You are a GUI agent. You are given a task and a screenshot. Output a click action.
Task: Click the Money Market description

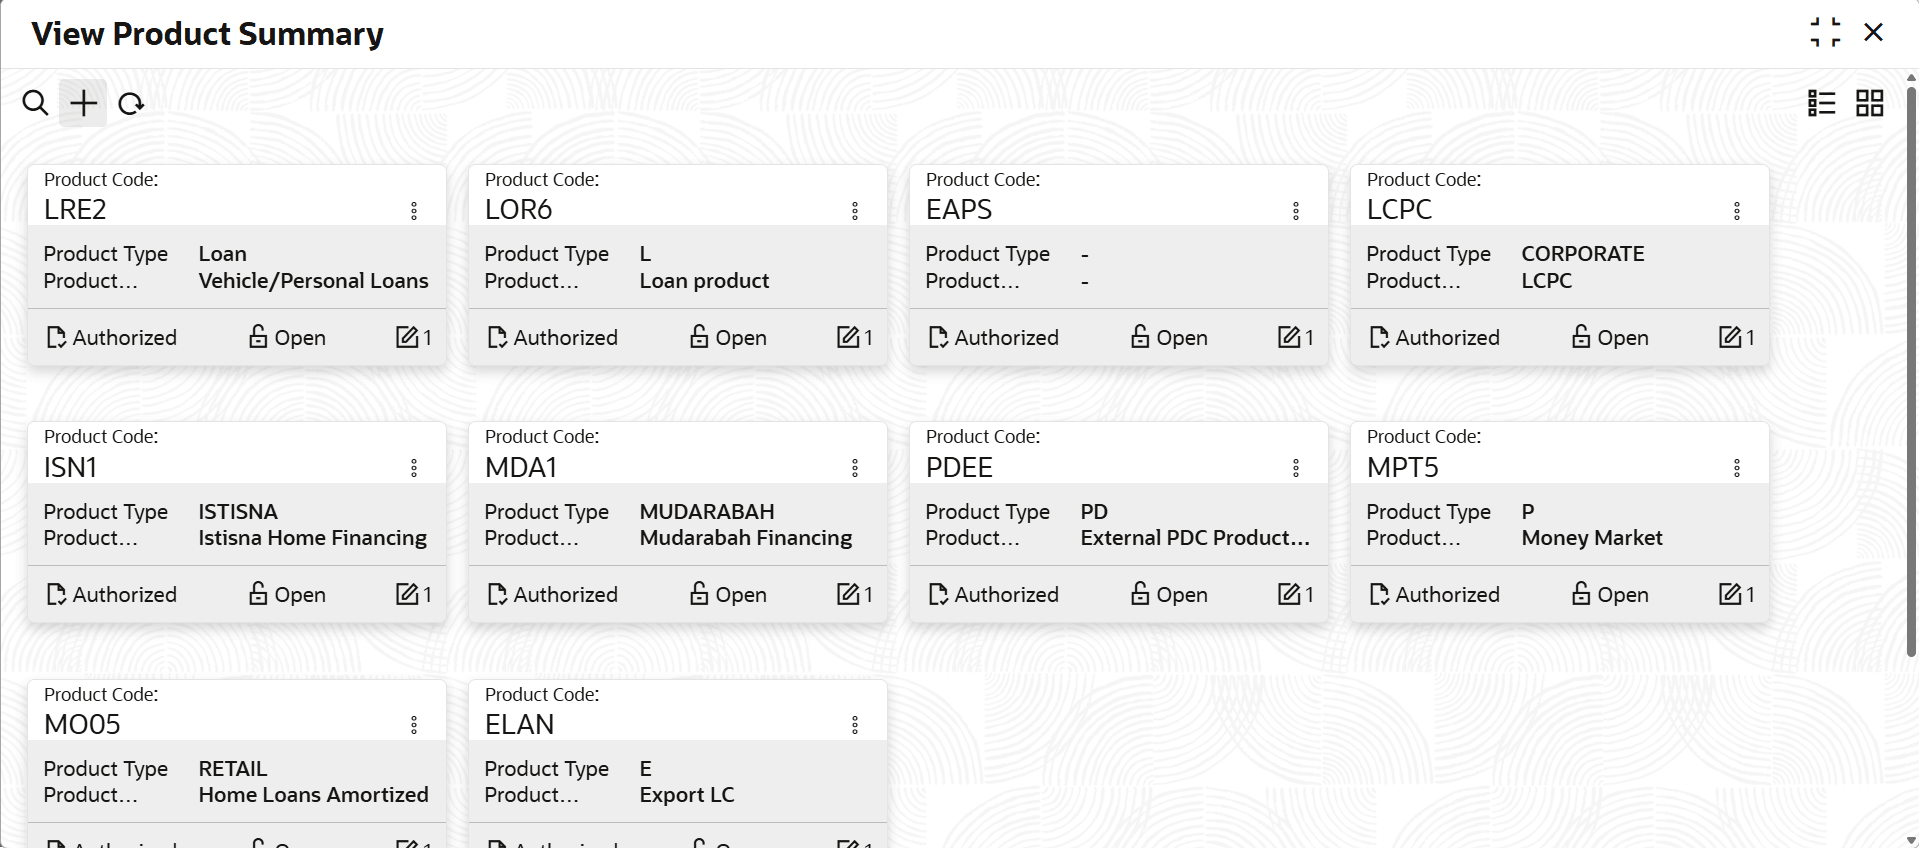(1592, 538)
